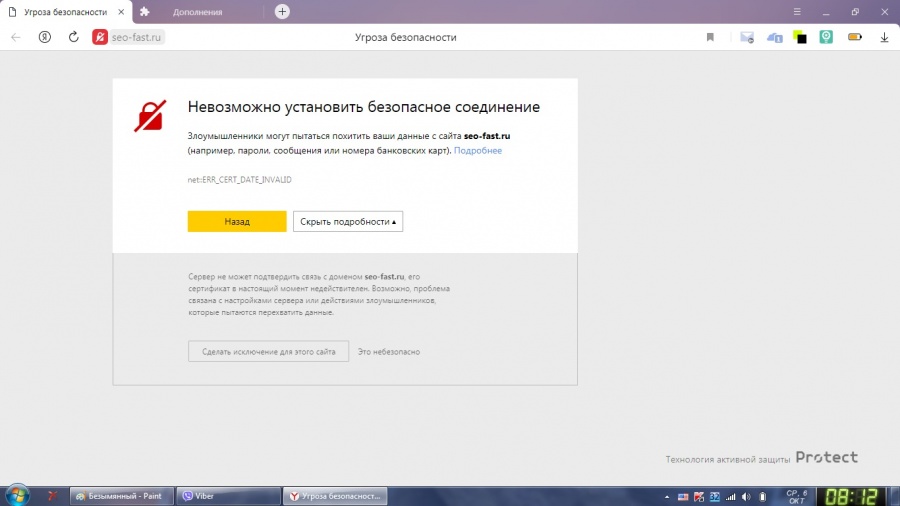
Task: Show hidden tray icons arrow
Action: point(667,497)
